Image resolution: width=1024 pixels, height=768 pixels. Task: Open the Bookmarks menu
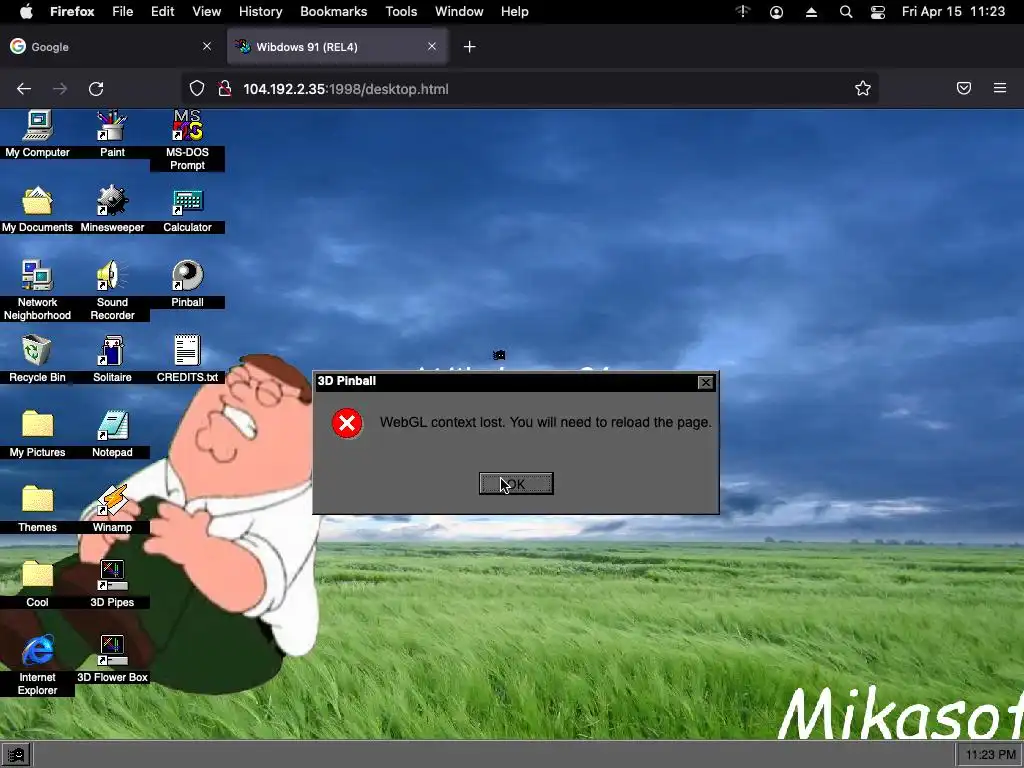pos(334,12)
